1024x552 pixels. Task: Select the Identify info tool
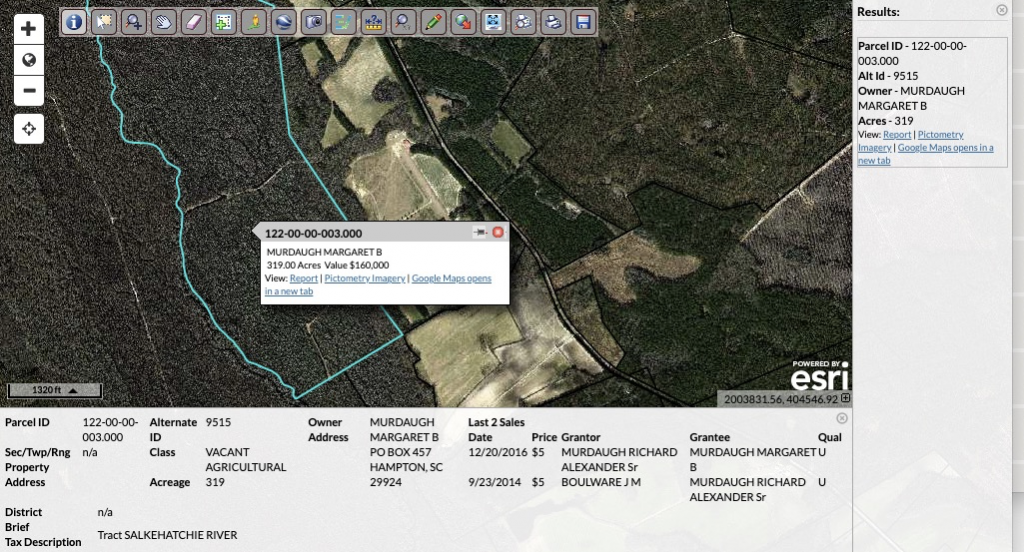click(75, 21)
